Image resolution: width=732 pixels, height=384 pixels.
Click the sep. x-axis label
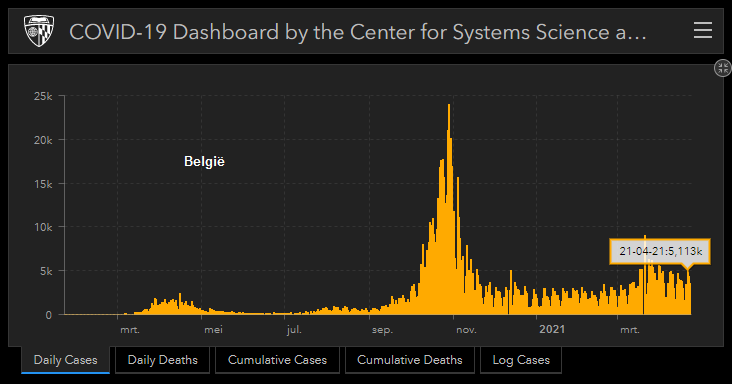(x=382, y=330)
